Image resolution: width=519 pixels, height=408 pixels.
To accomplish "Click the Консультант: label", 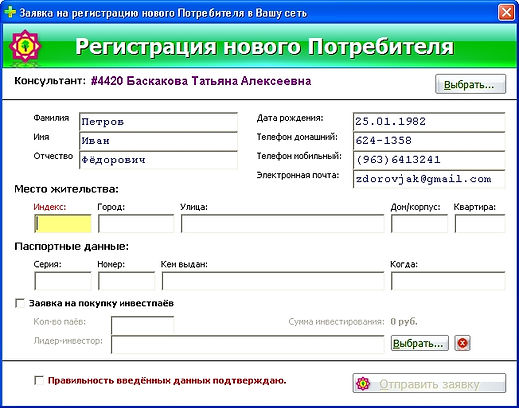I will click(50, 81).
